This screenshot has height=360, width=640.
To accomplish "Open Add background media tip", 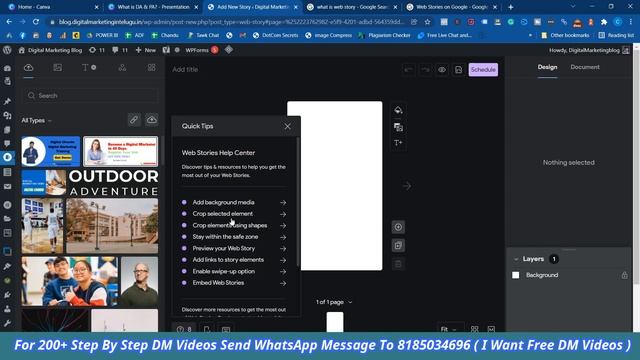I will 234,202.
